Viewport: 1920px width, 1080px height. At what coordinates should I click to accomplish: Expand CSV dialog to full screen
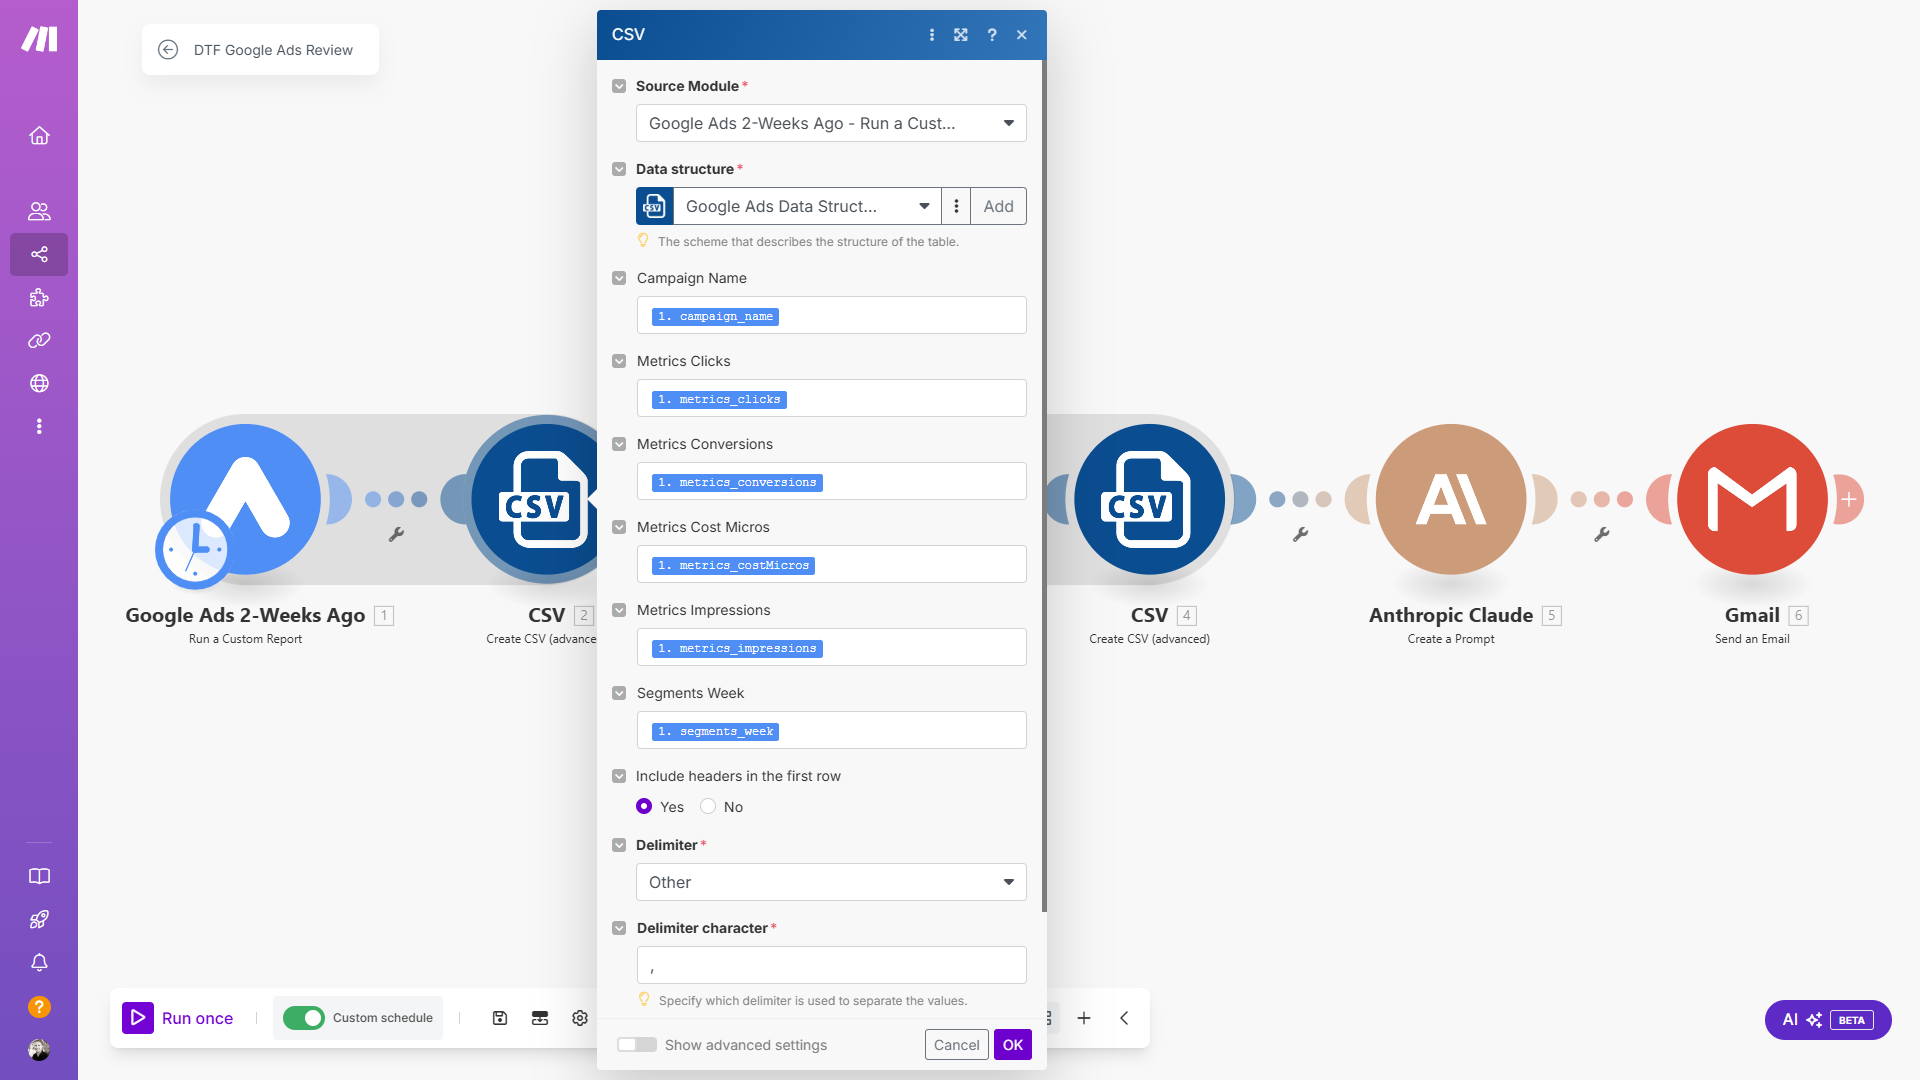pyautogui.click(x=961, y=35)
